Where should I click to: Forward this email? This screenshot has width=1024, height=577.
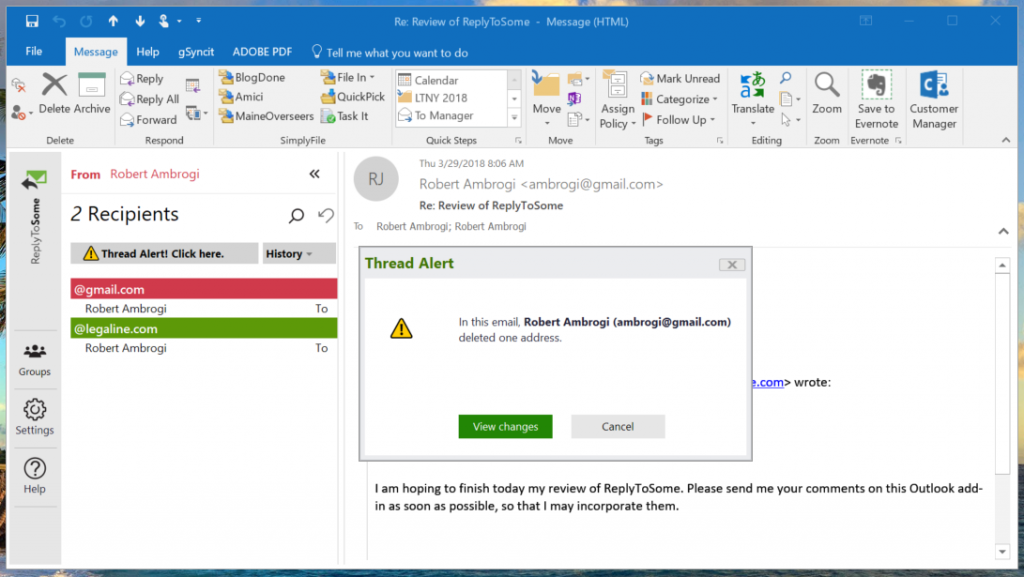pos(148,120)
